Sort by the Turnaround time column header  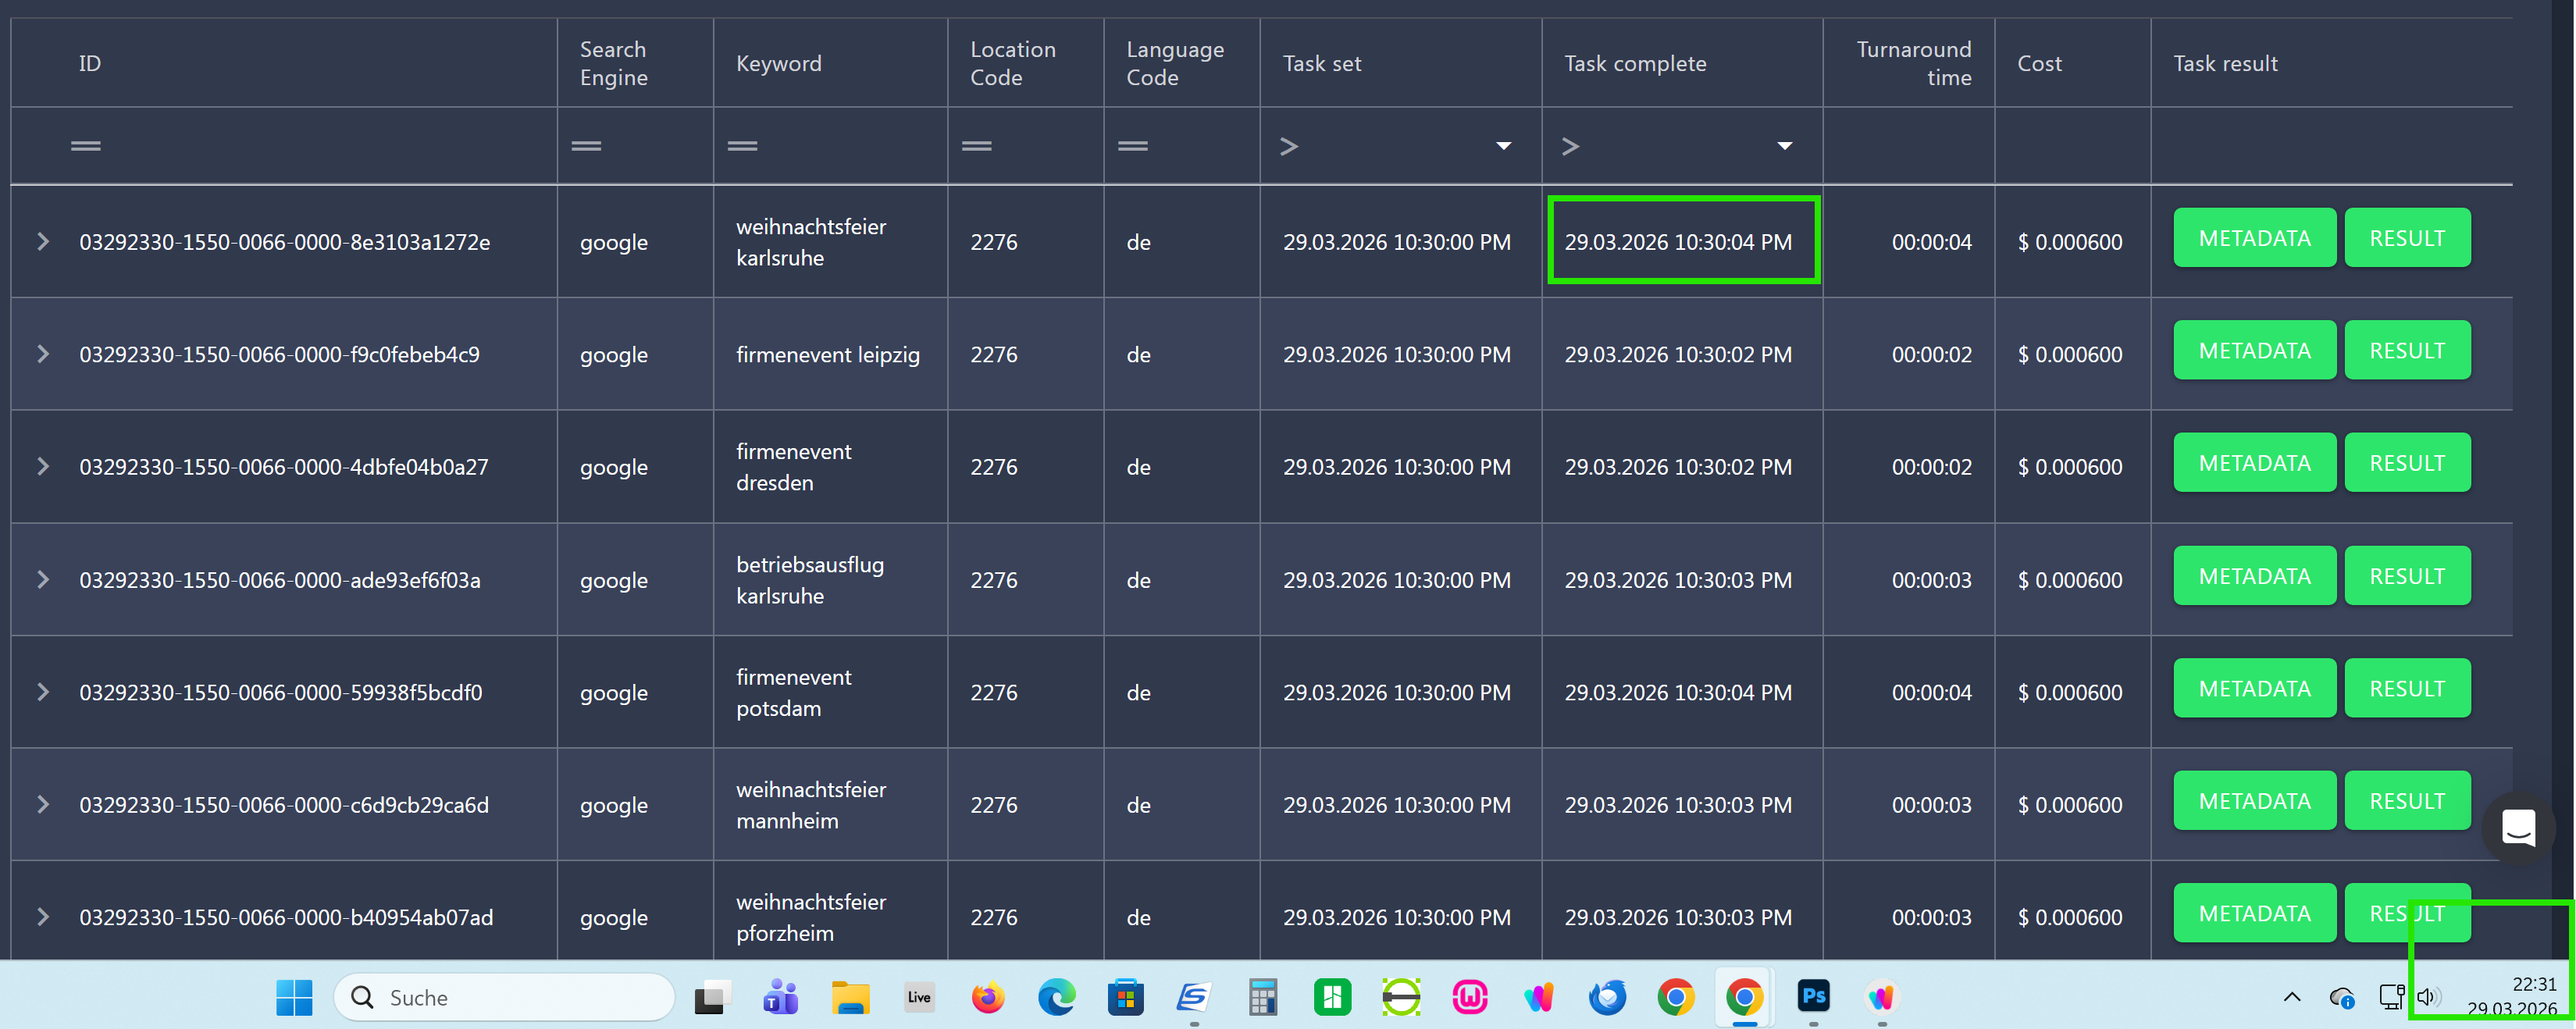pos(1913,63)
